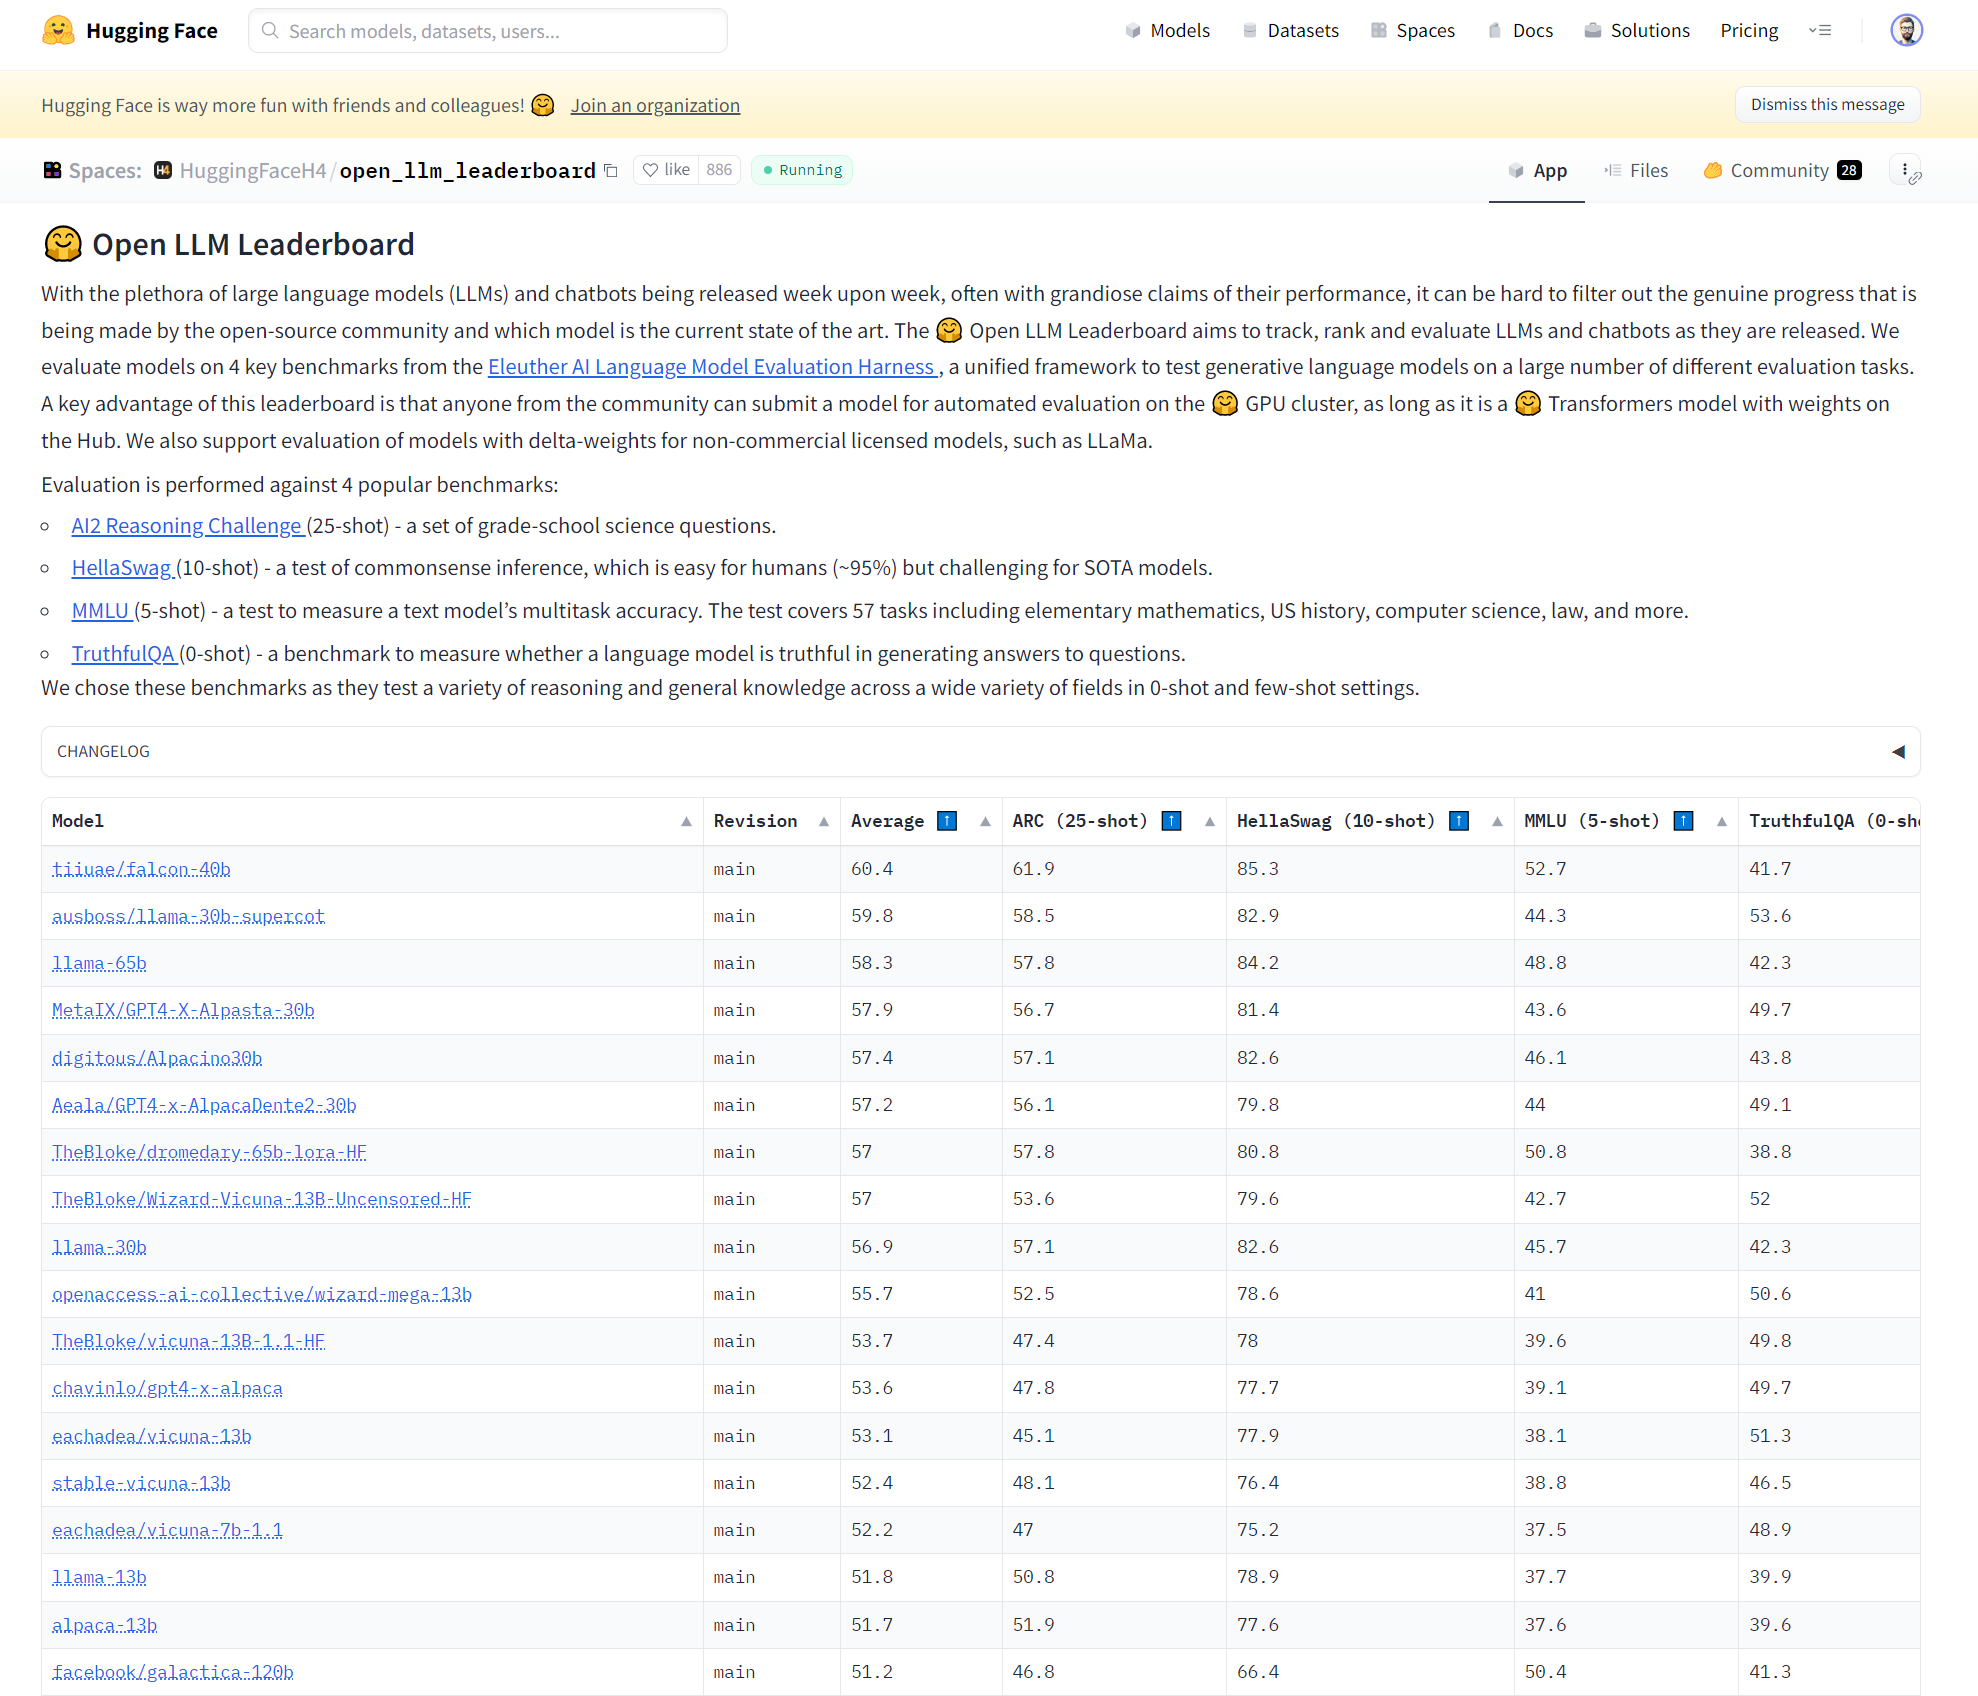Click the Datasets icon in the navbar
1978x1696 pixels.
[x=1249, y=30]
